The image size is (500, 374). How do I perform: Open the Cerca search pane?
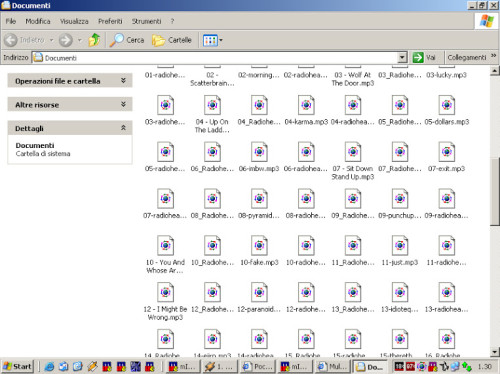click(127, 40)
